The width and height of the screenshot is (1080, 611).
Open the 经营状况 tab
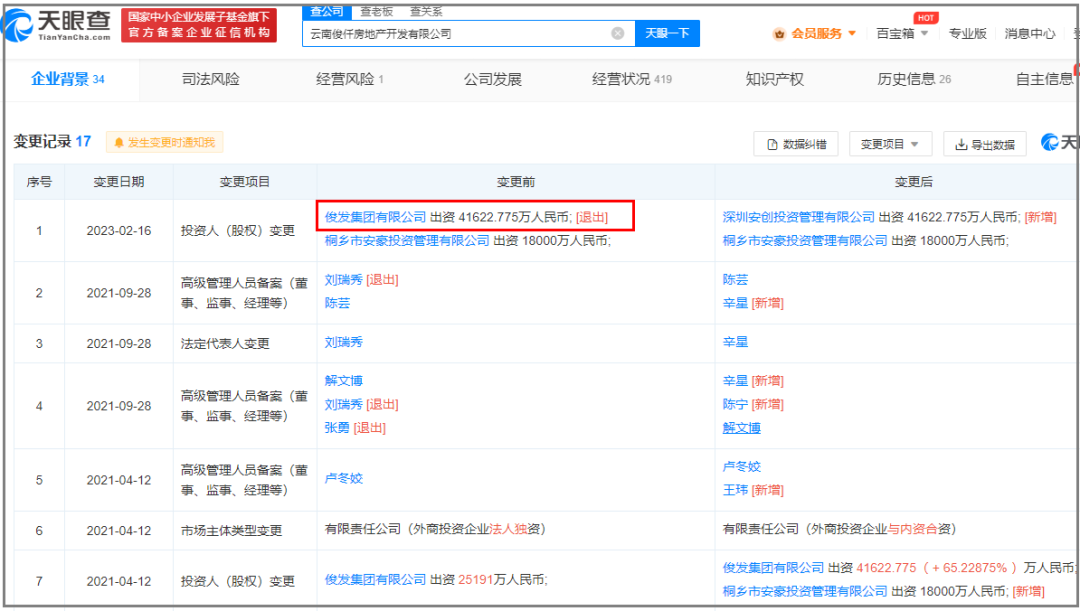[632, 79]
